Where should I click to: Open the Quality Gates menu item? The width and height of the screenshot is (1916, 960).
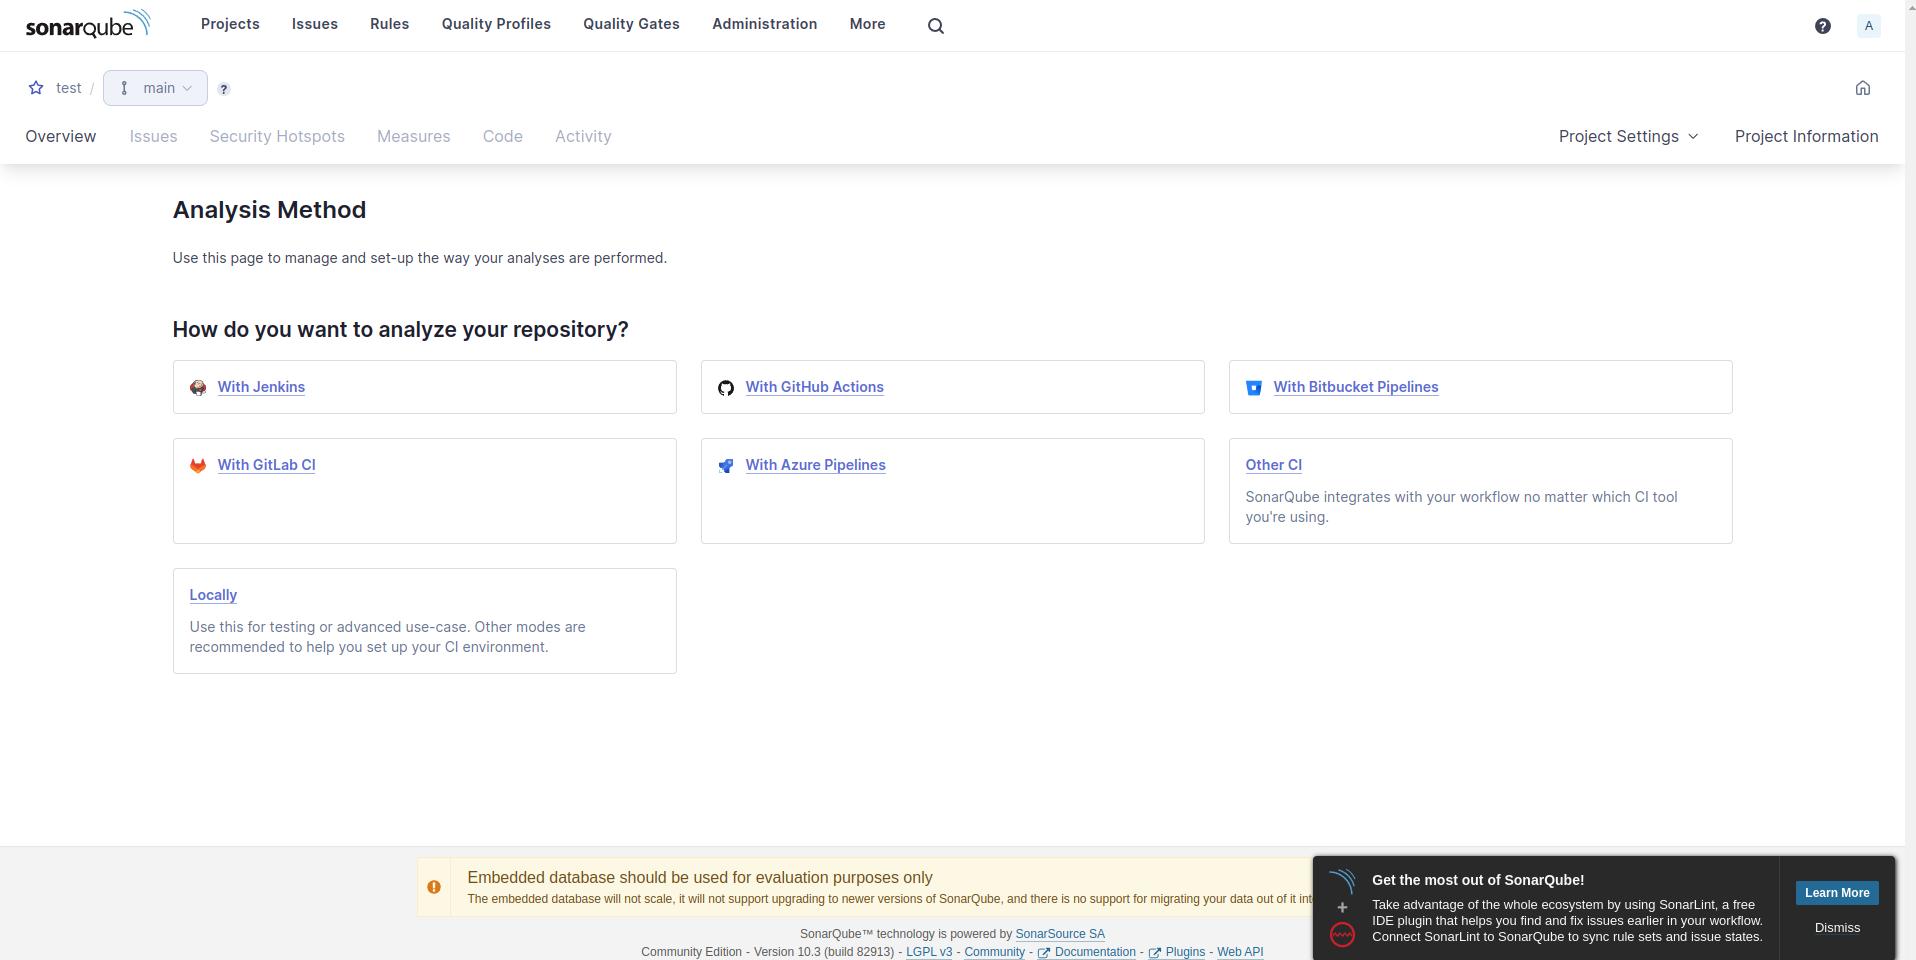click(630, 24)
